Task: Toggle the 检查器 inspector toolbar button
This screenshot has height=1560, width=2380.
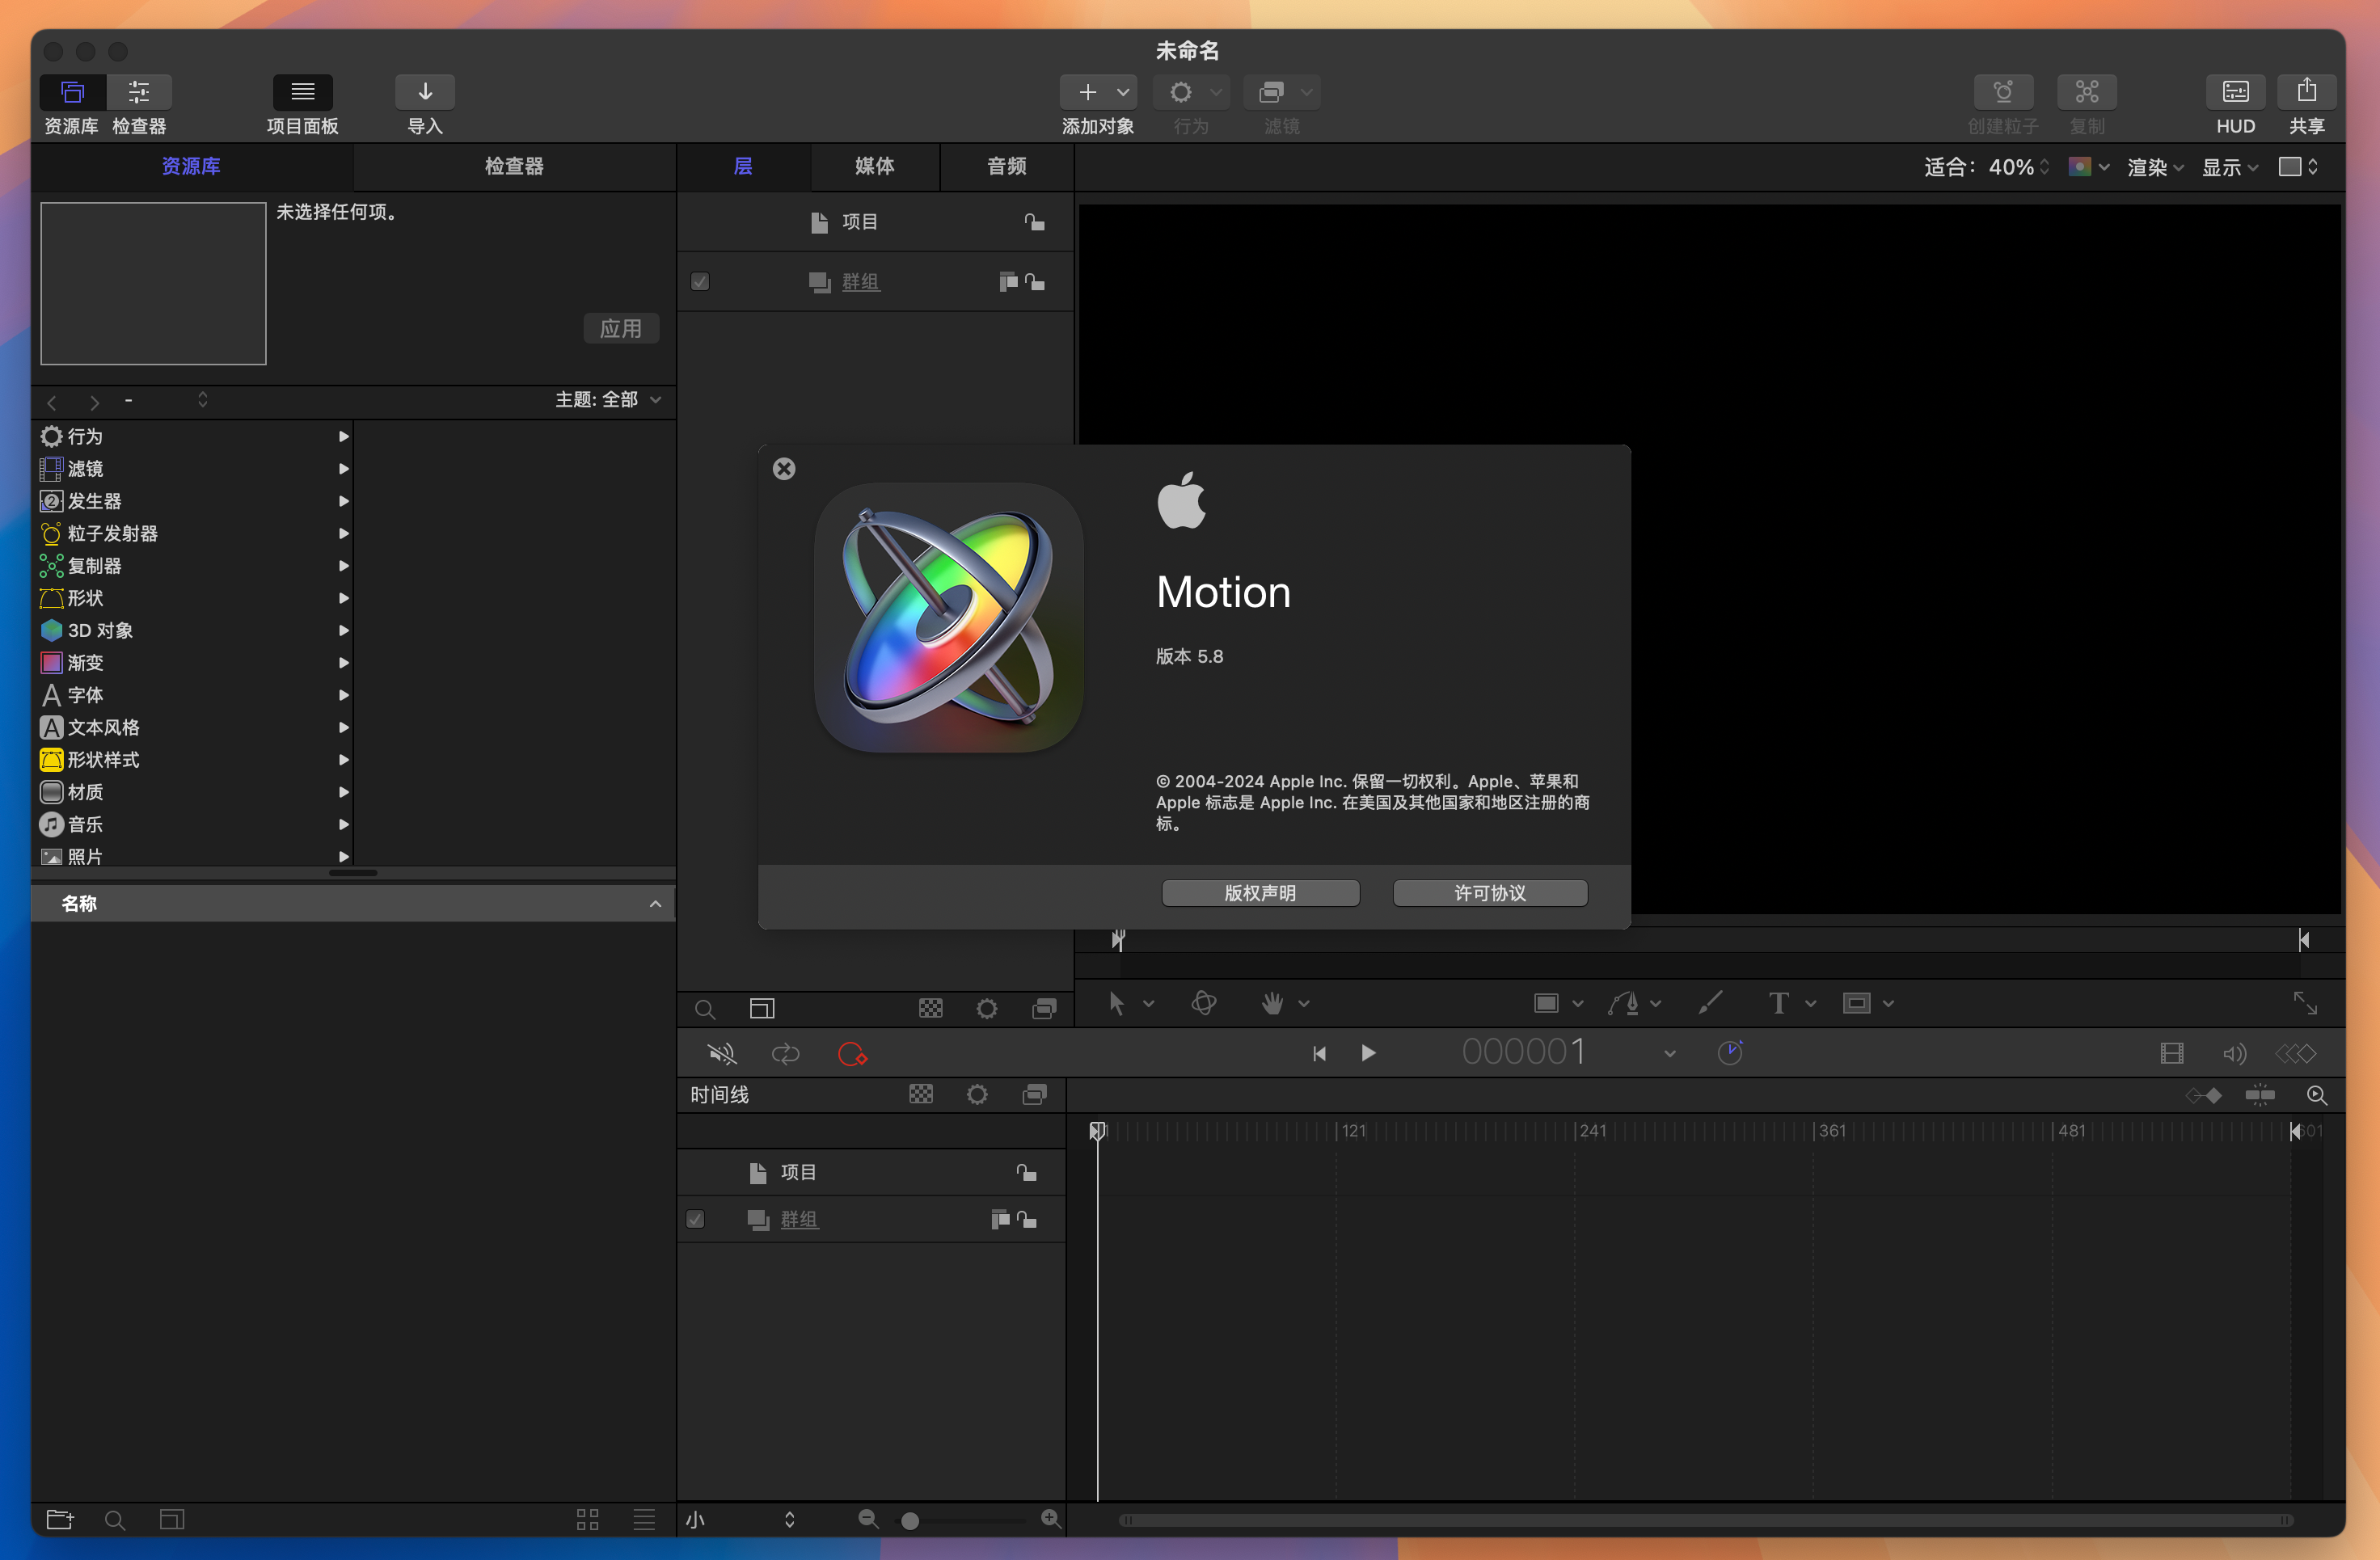Action: click(139, 92)
